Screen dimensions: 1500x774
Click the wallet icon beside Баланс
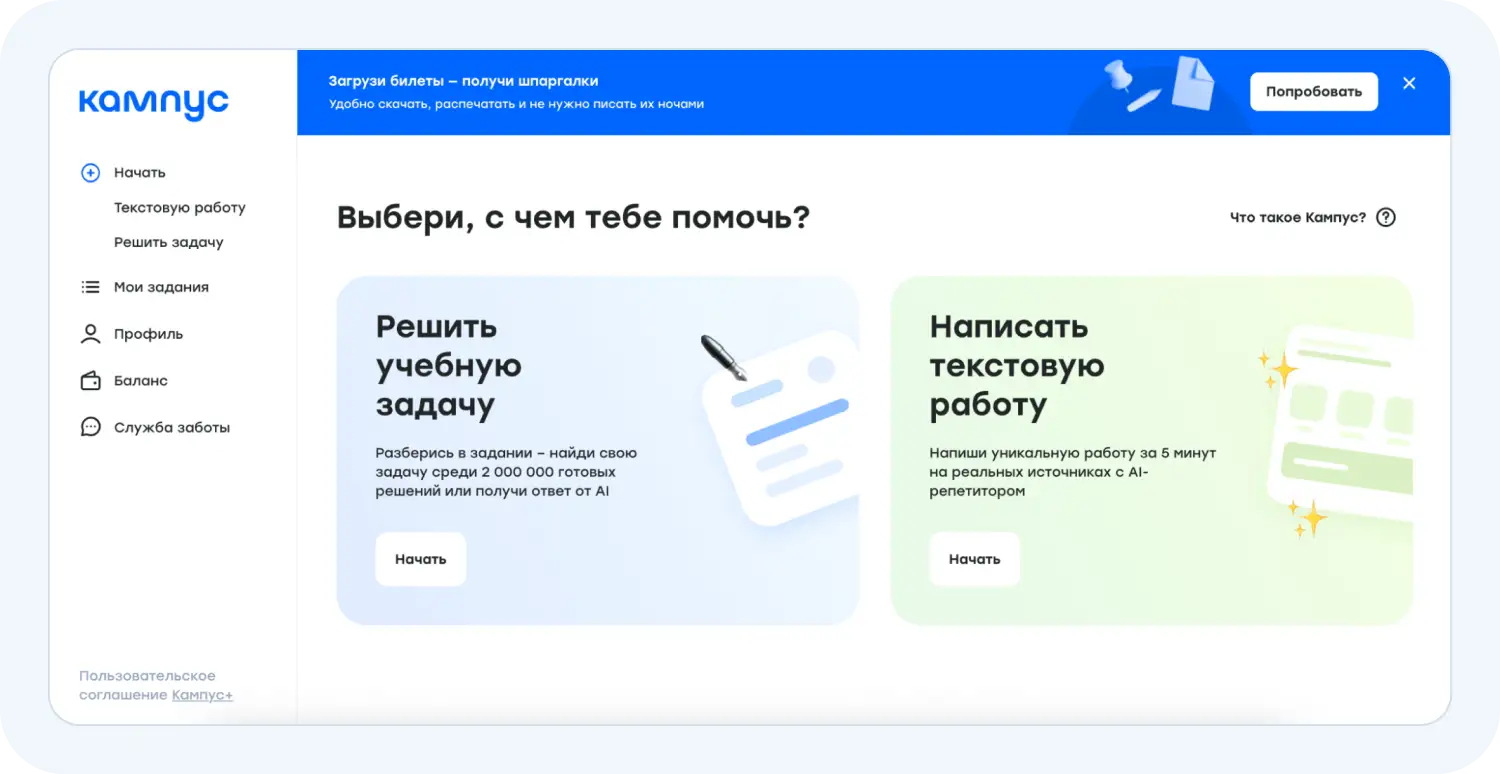click(90, 381)
